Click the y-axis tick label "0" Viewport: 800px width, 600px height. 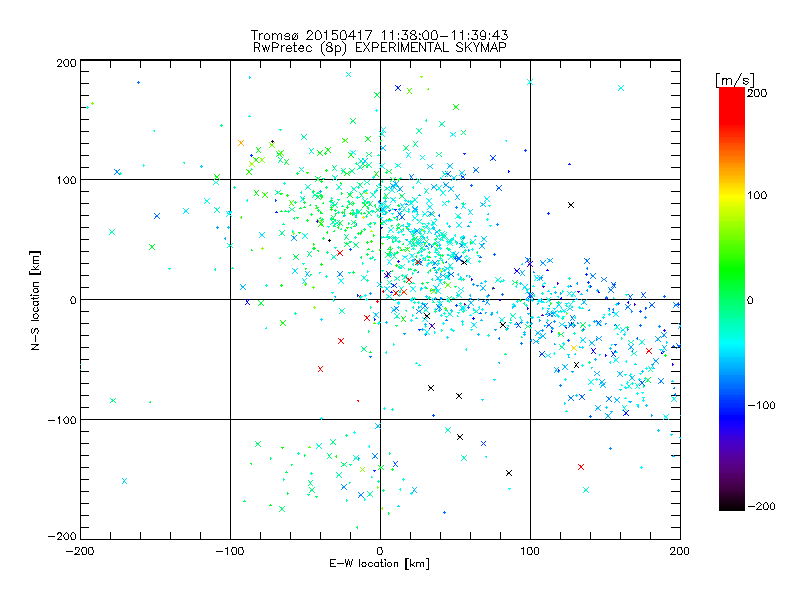click(x=73, y=300)
